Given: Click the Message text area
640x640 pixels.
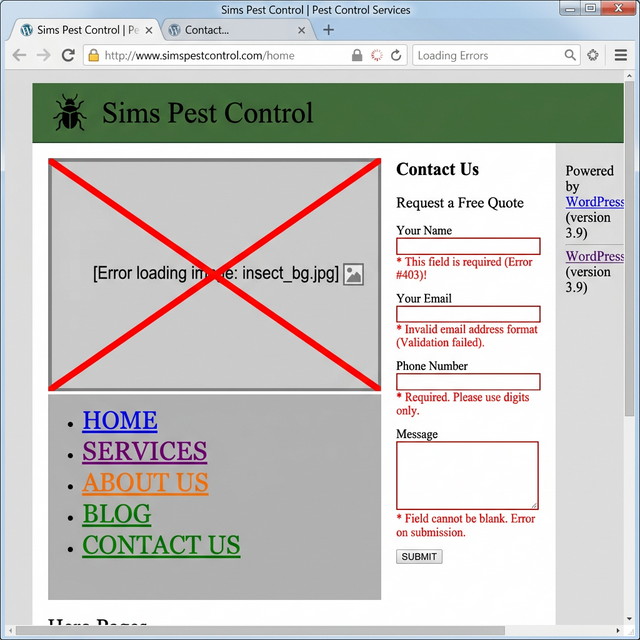Looking at the screenshot, I should tap(467, 476).
